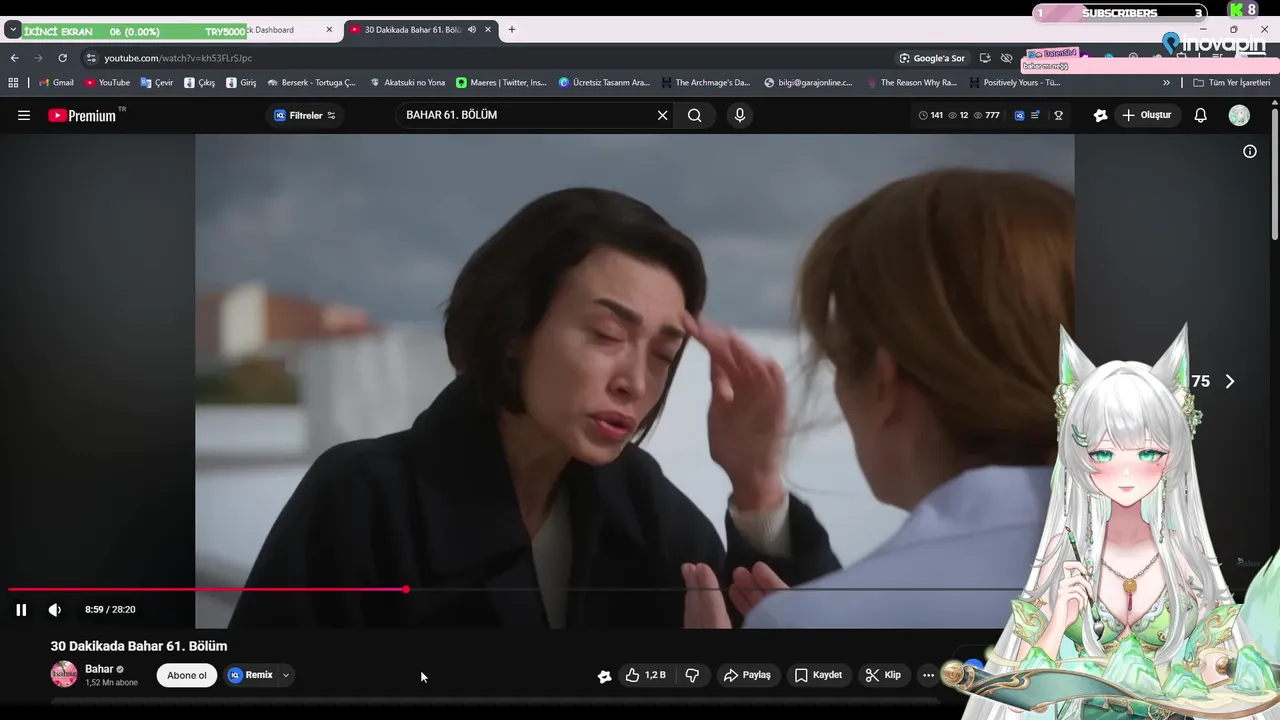Mute the tab via its speaker icon
Viewport: 1280px width, 720px height.
472,30
